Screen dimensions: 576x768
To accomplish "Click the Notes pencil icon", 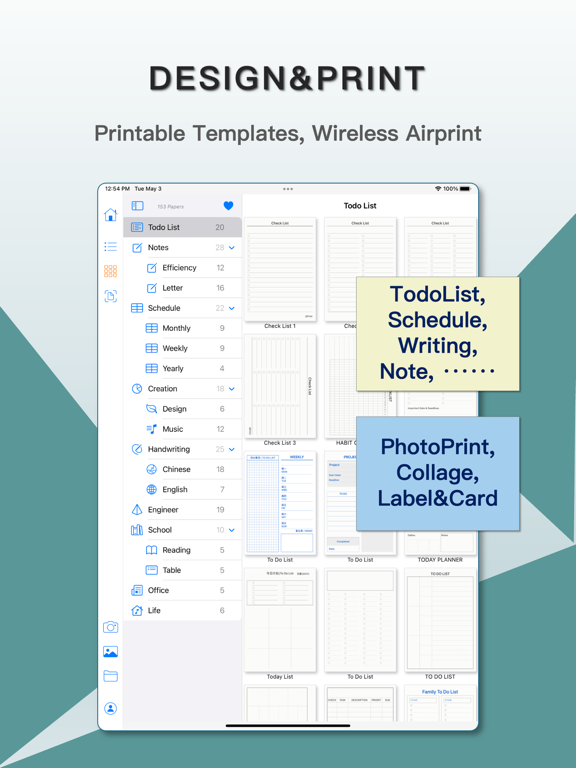I will point(137,247).
